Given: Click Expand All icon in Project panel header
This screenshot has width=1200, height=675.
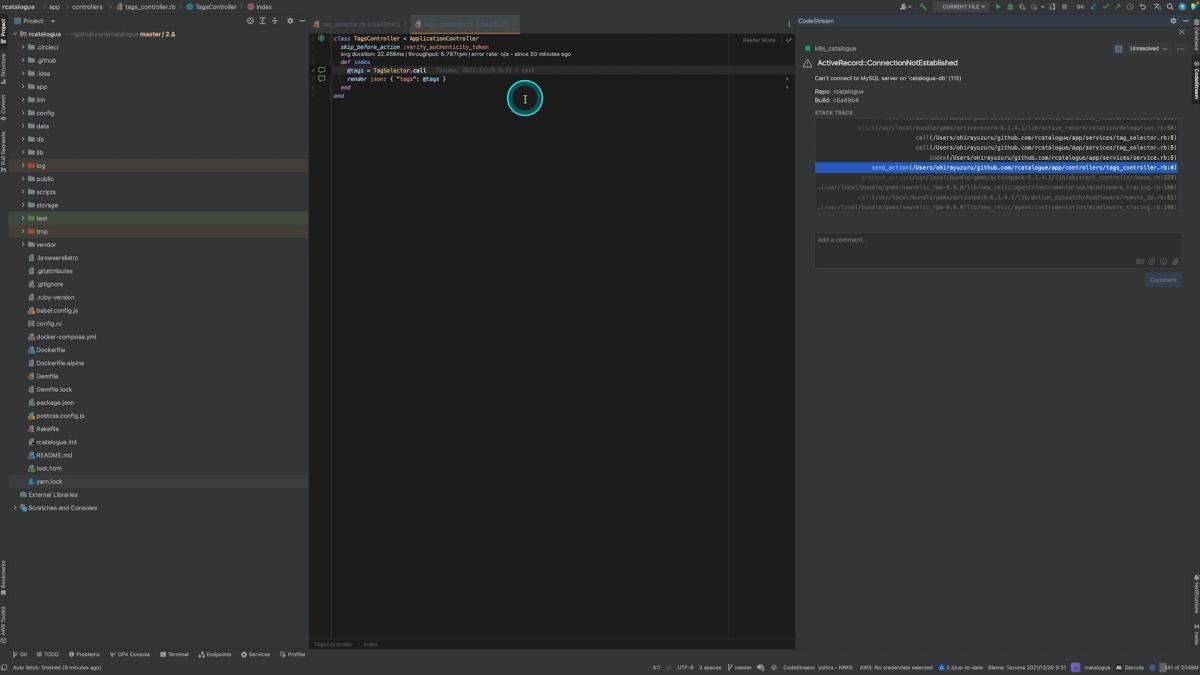Looking at the screenshot, I should coord(262,21).
